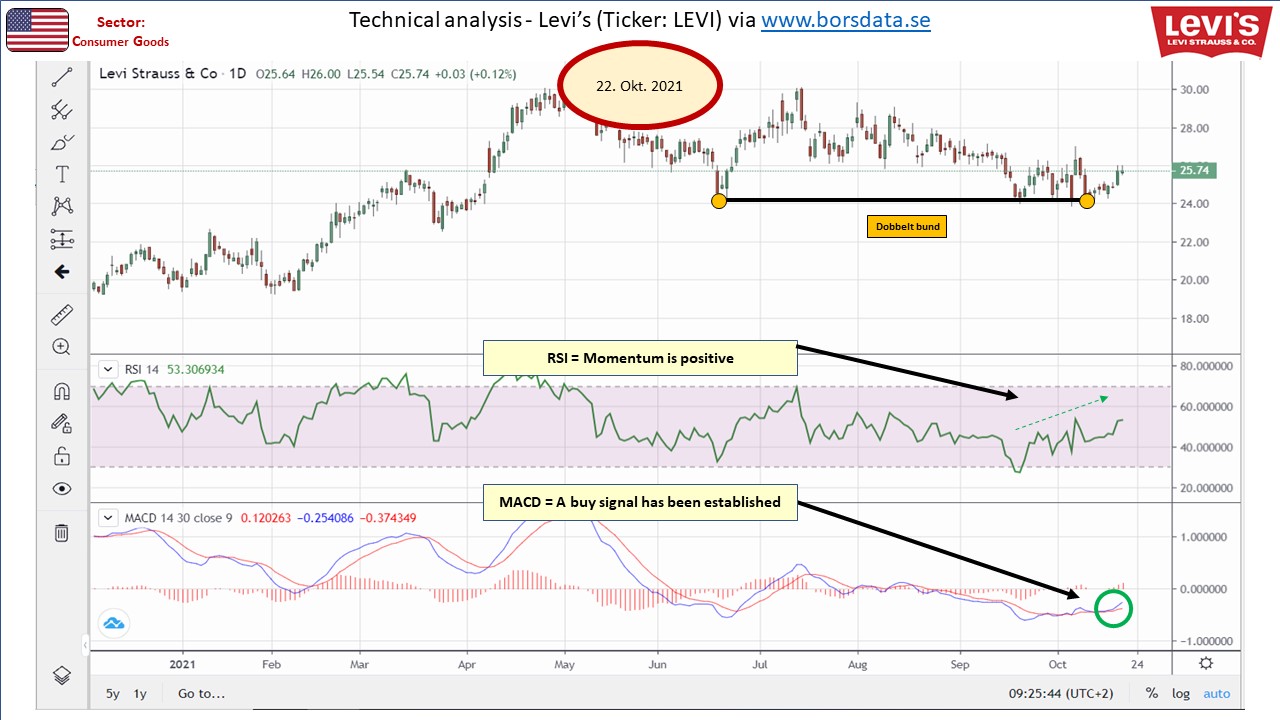Image resolution: width=1280 pixels, height=720 pixels.
Task: Switch to the 1y time range
Action: pyautogui.click(x=140, y=693)
